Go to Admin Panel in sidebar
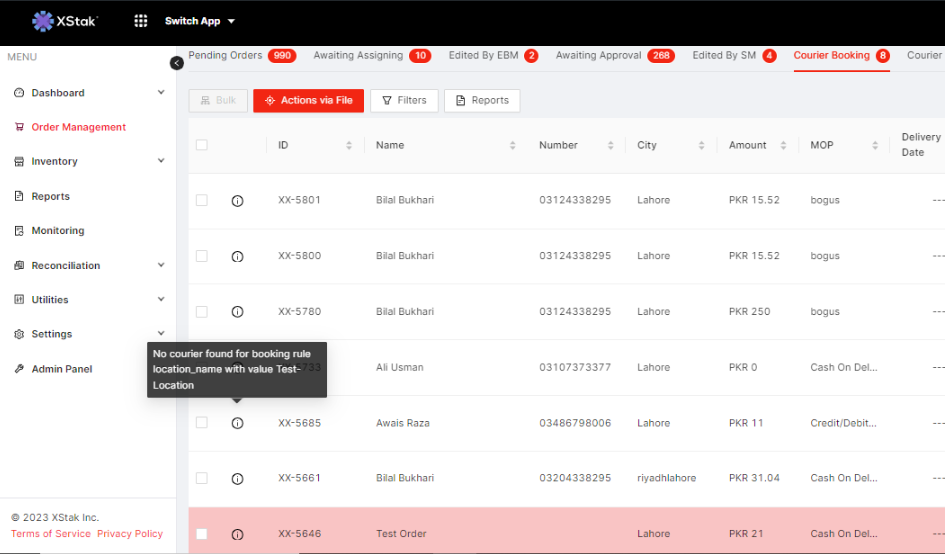 [61, 369]
